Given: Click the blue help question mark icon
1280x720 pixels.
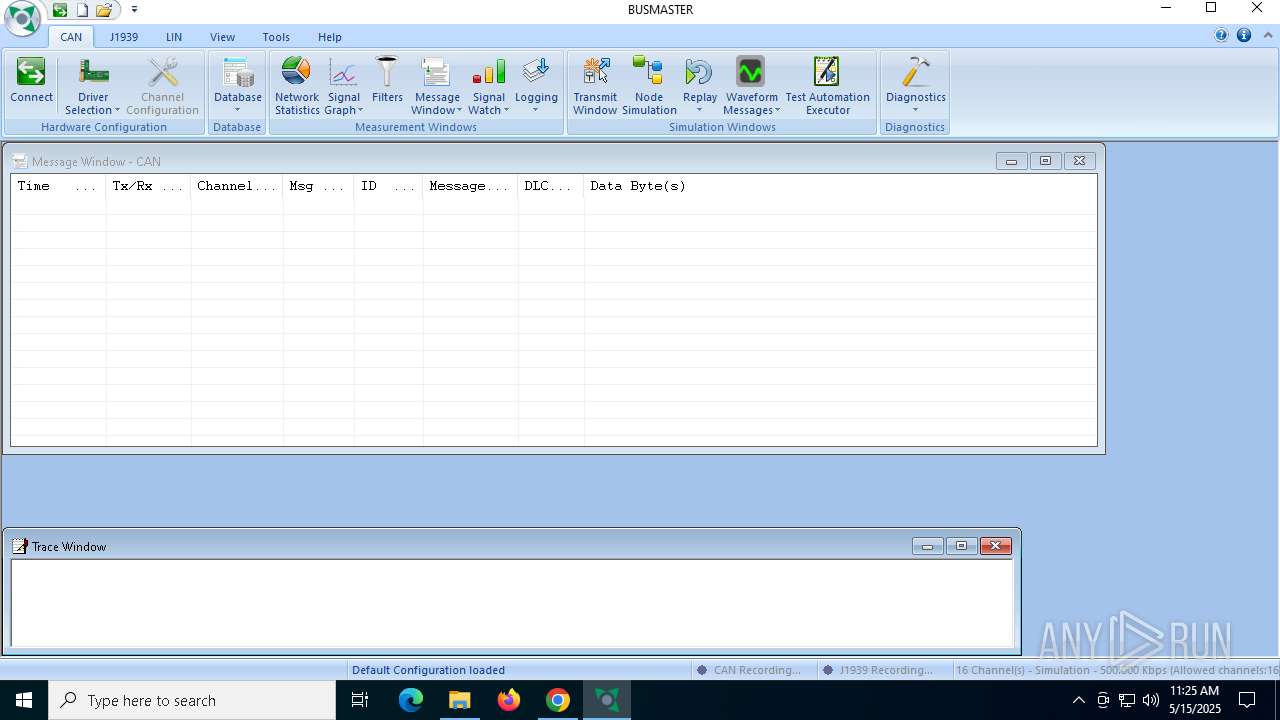Looking at the screenshot, I should coord(1221,35).
